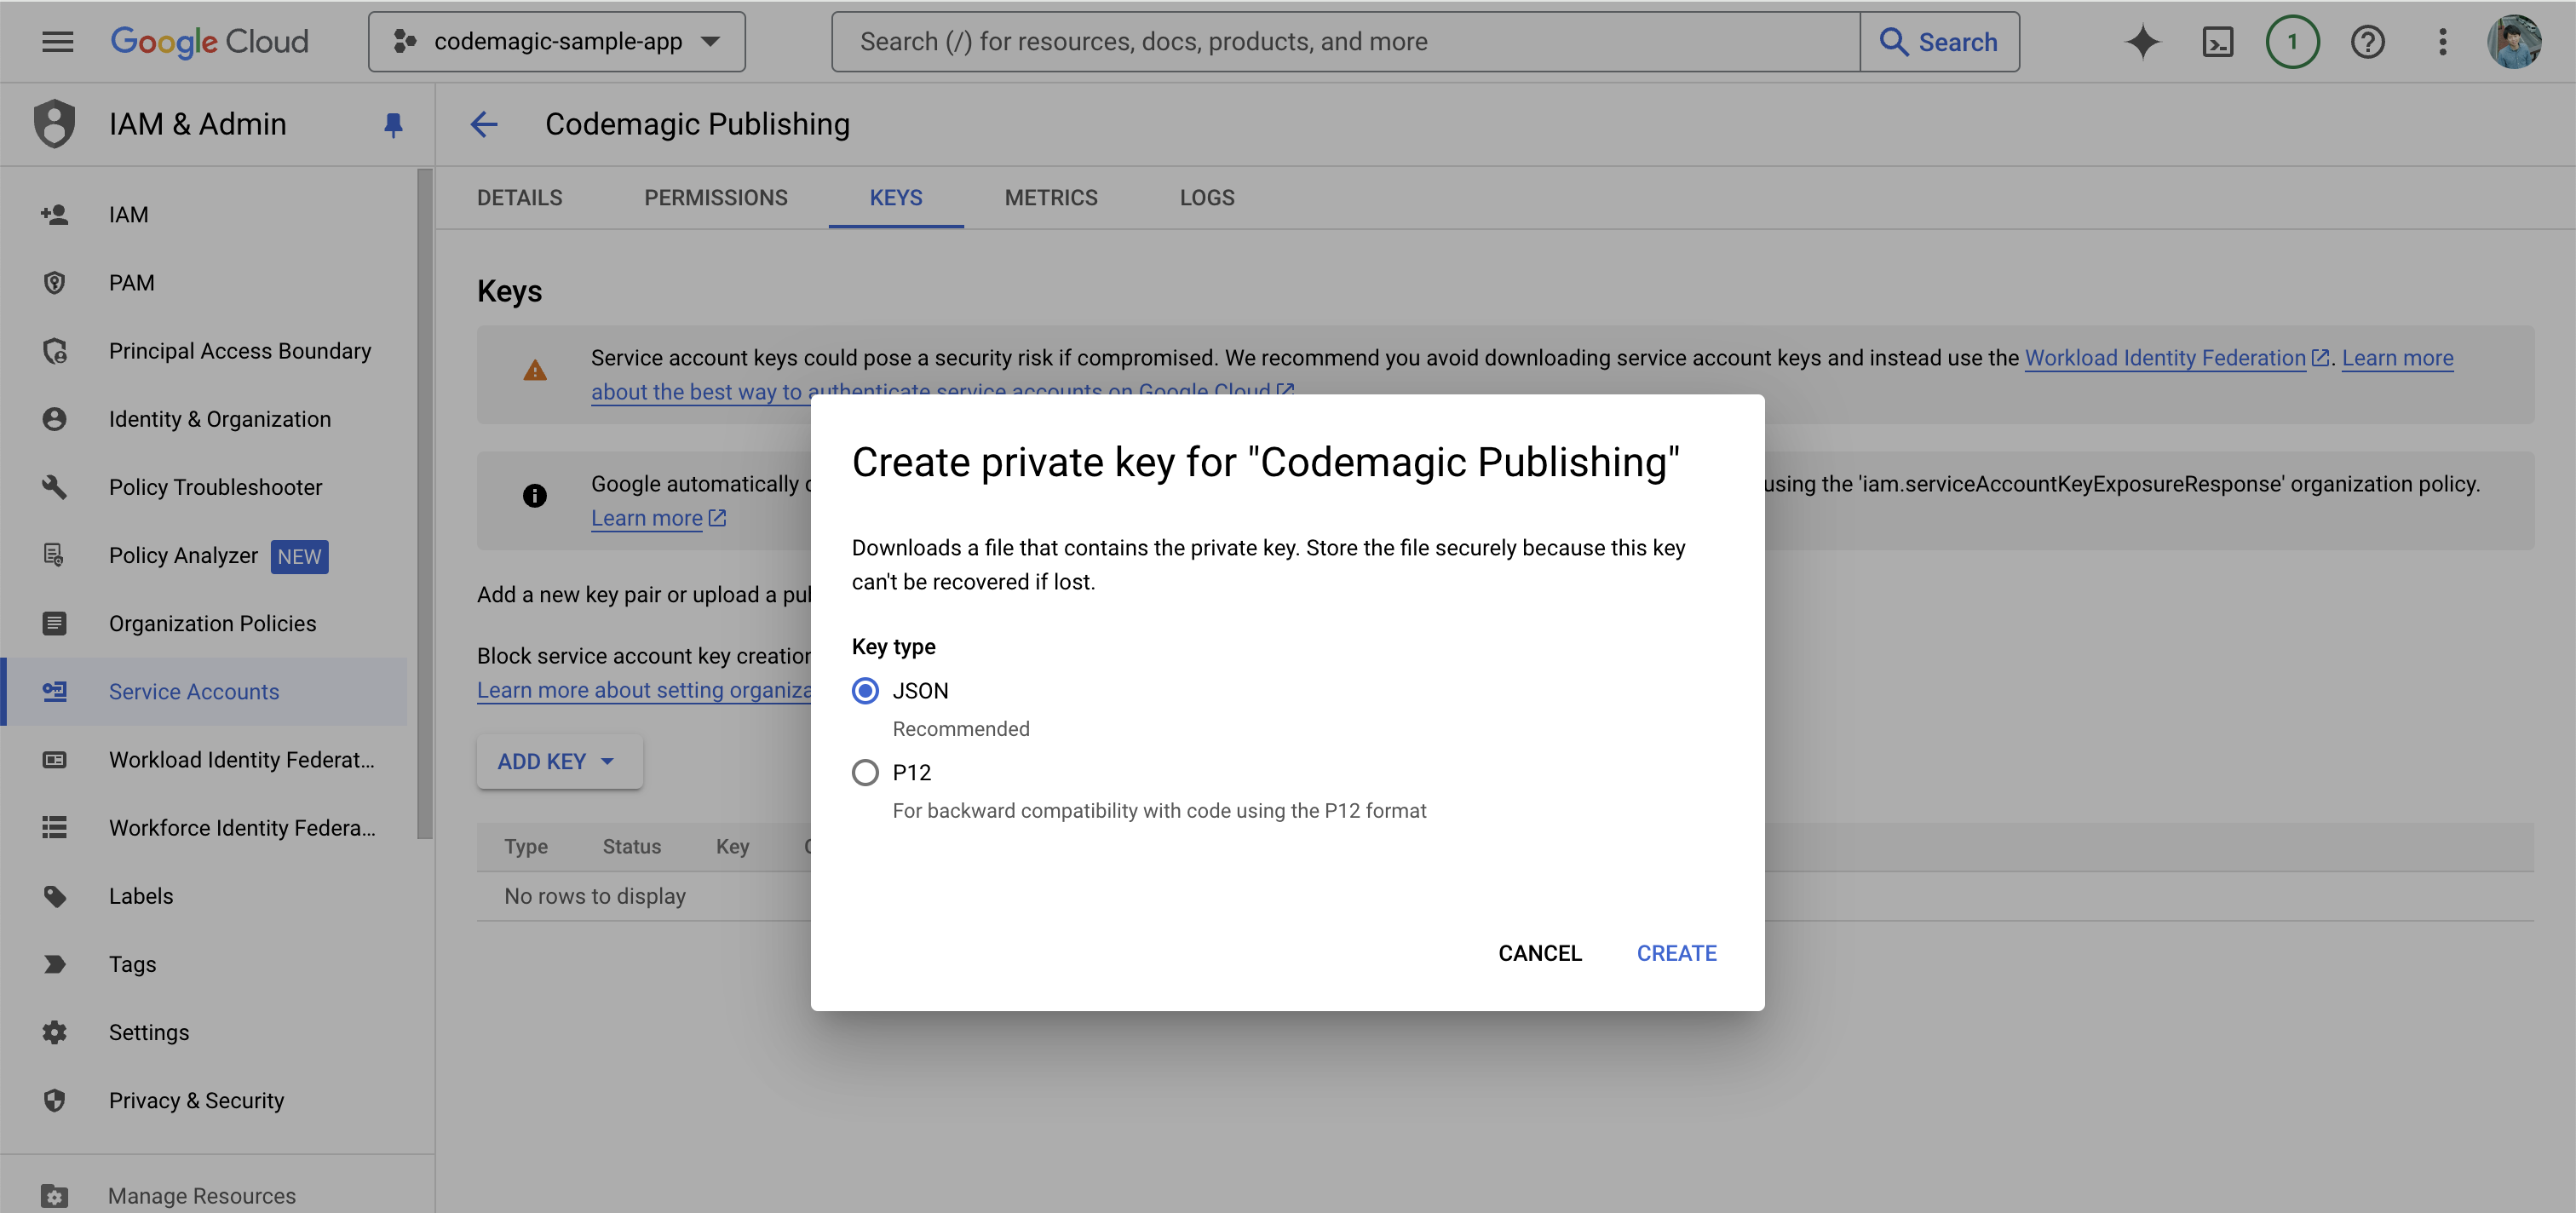Open the main navigation hamburger menu
Viewport: 2576px width, 1213px height.
[x=57, y=41]
